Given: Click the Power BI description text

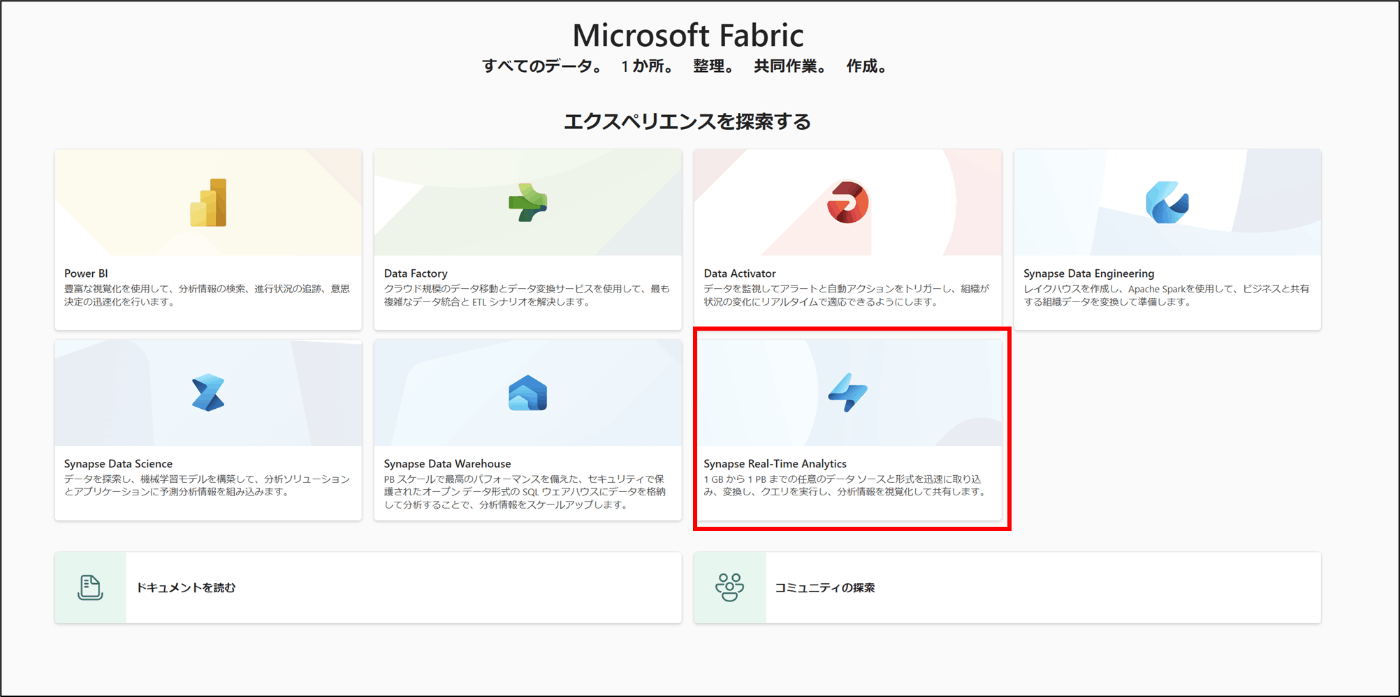Looking at the screenshot, I should point(207,295).
